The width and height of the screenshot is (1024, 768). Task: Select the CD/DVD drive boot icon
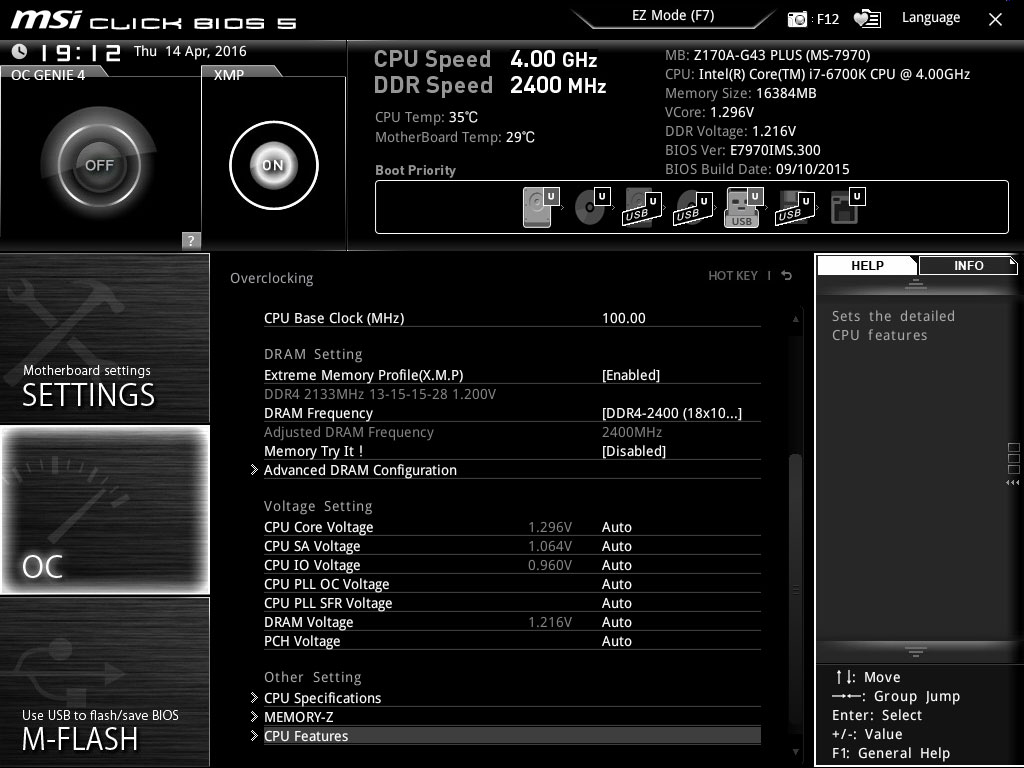(592, 207)
